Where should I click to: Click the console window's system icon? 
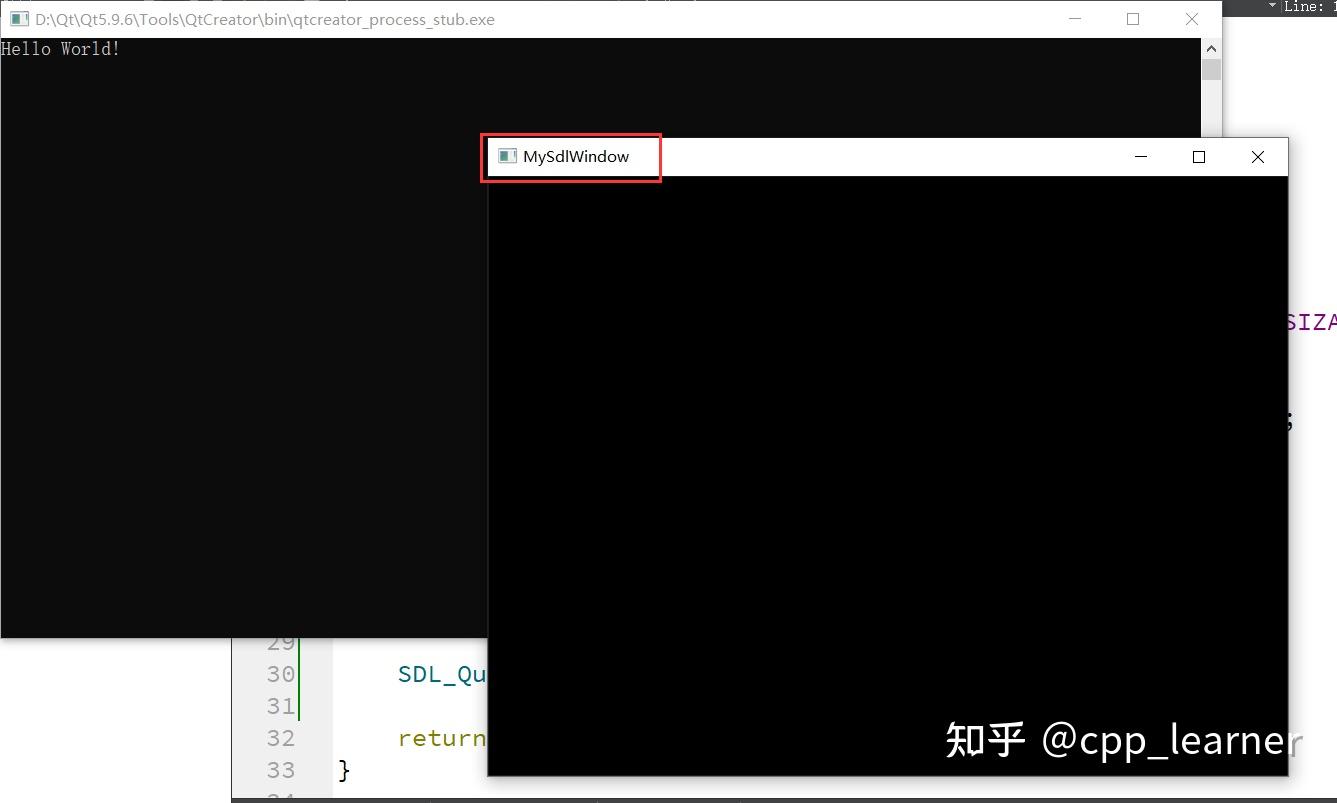[x=18, y=18]
